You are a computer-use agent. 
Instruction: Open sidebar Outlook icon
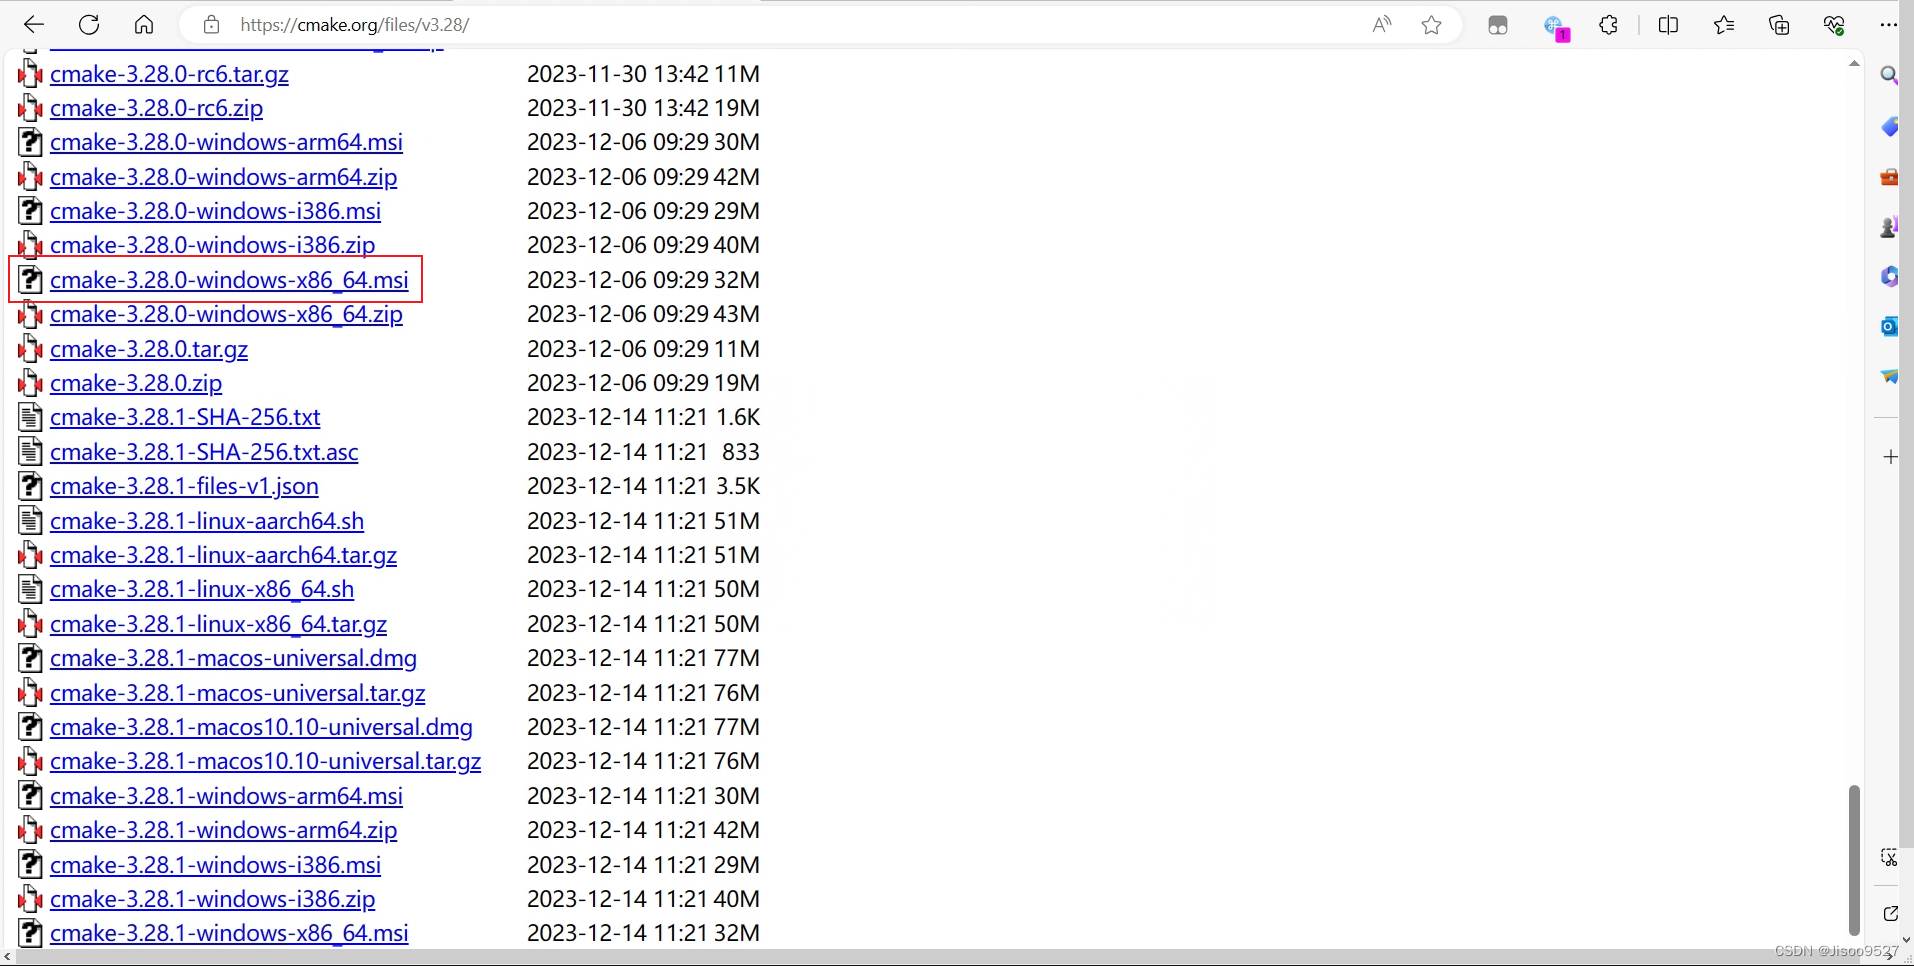point(1889,326)
